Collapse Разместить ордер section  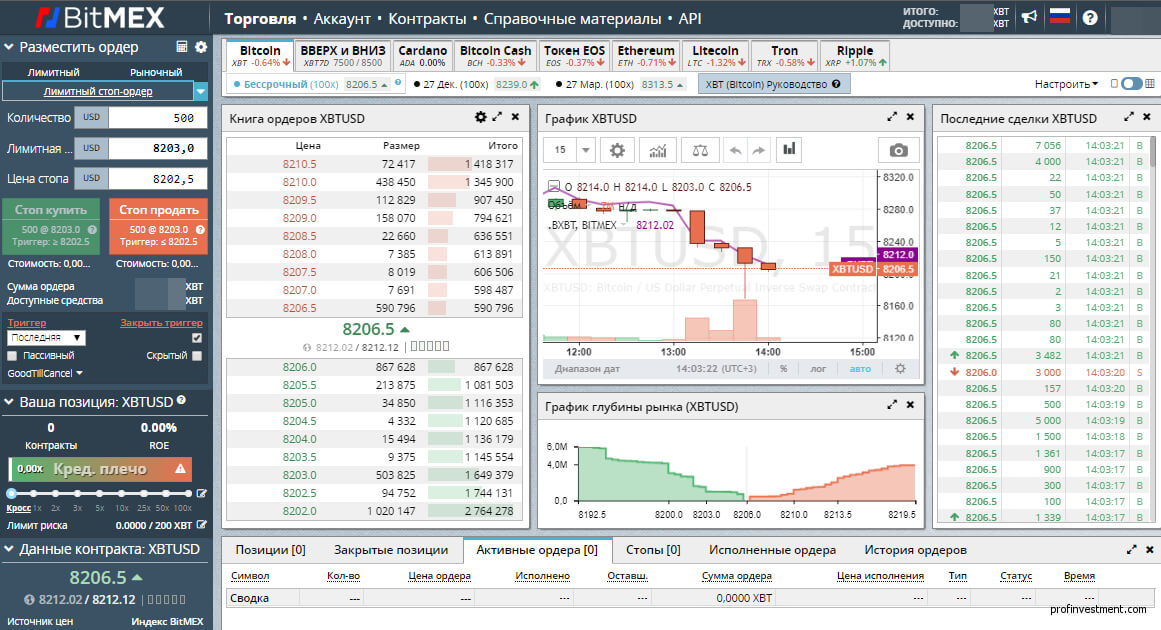point(9,47)
